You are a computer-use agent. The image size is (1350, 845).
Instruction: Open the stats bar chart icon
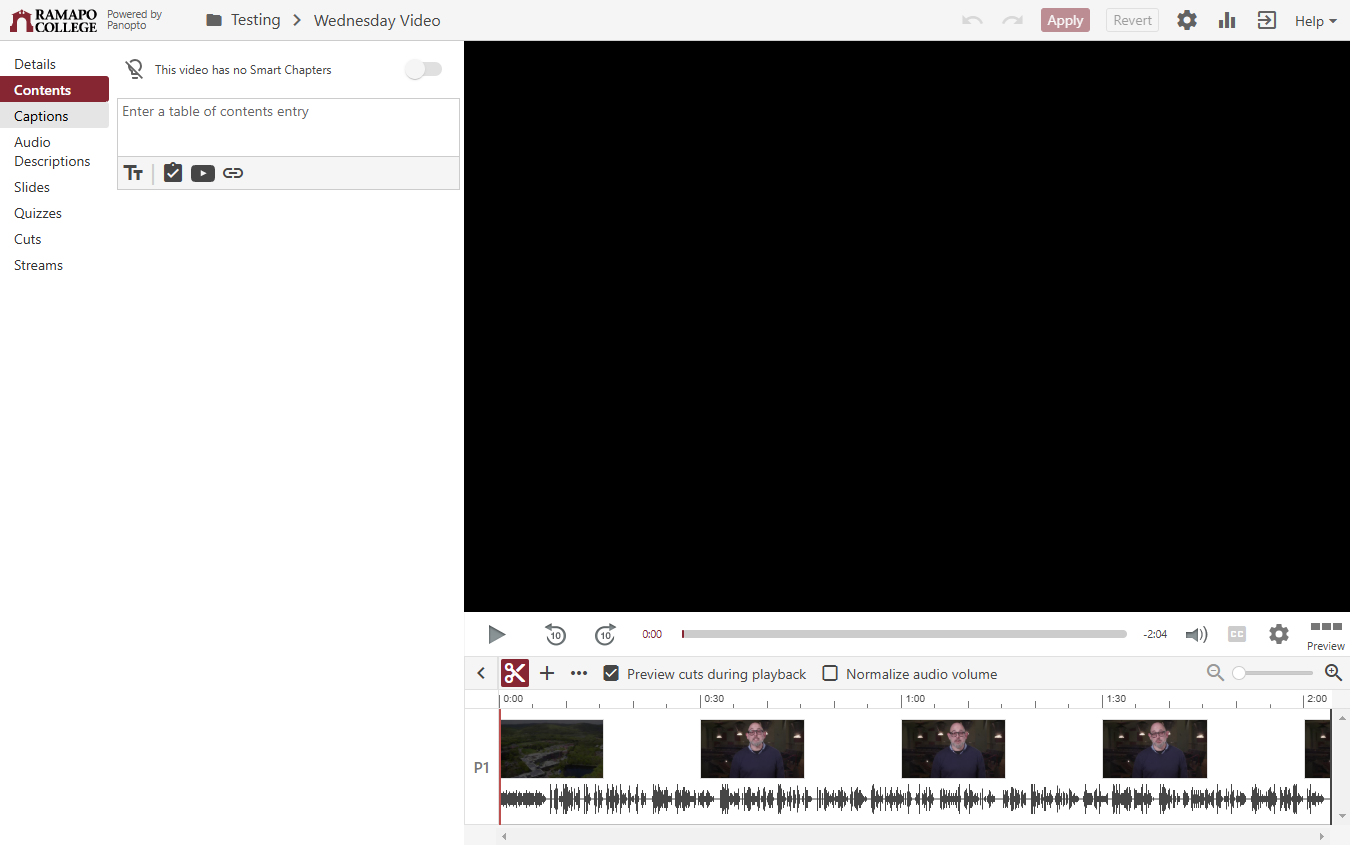click(1227, 20)
